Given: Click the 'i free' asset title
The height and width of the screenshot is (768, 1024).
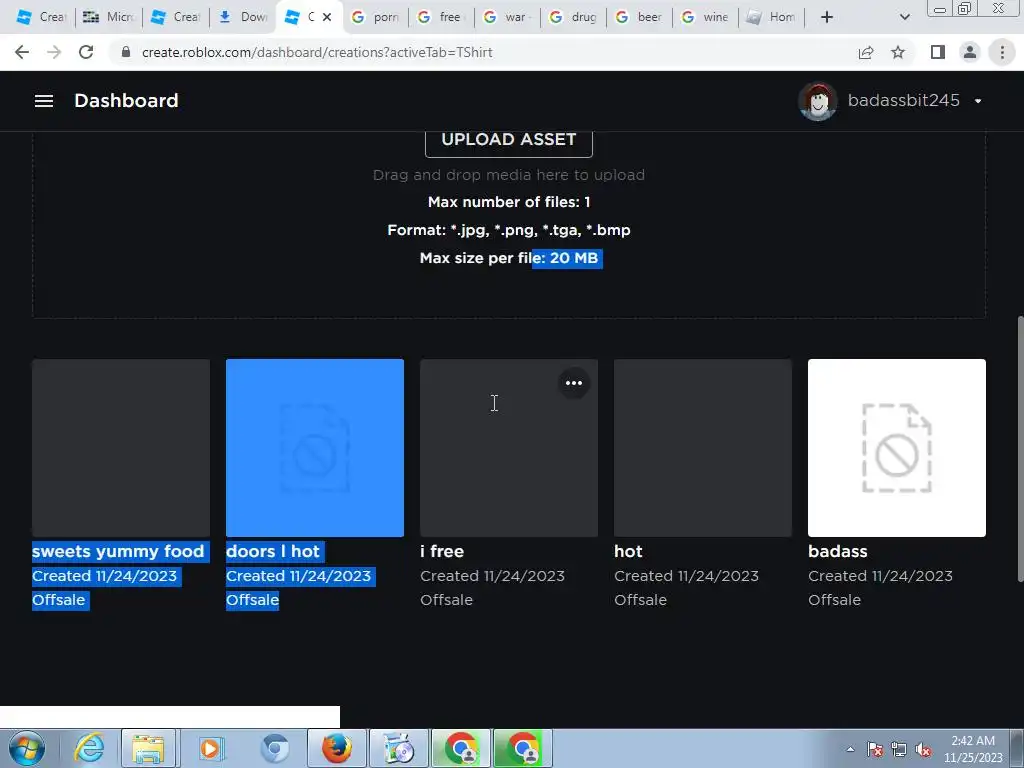Looking at the screenshot, I should click(442, 551).
